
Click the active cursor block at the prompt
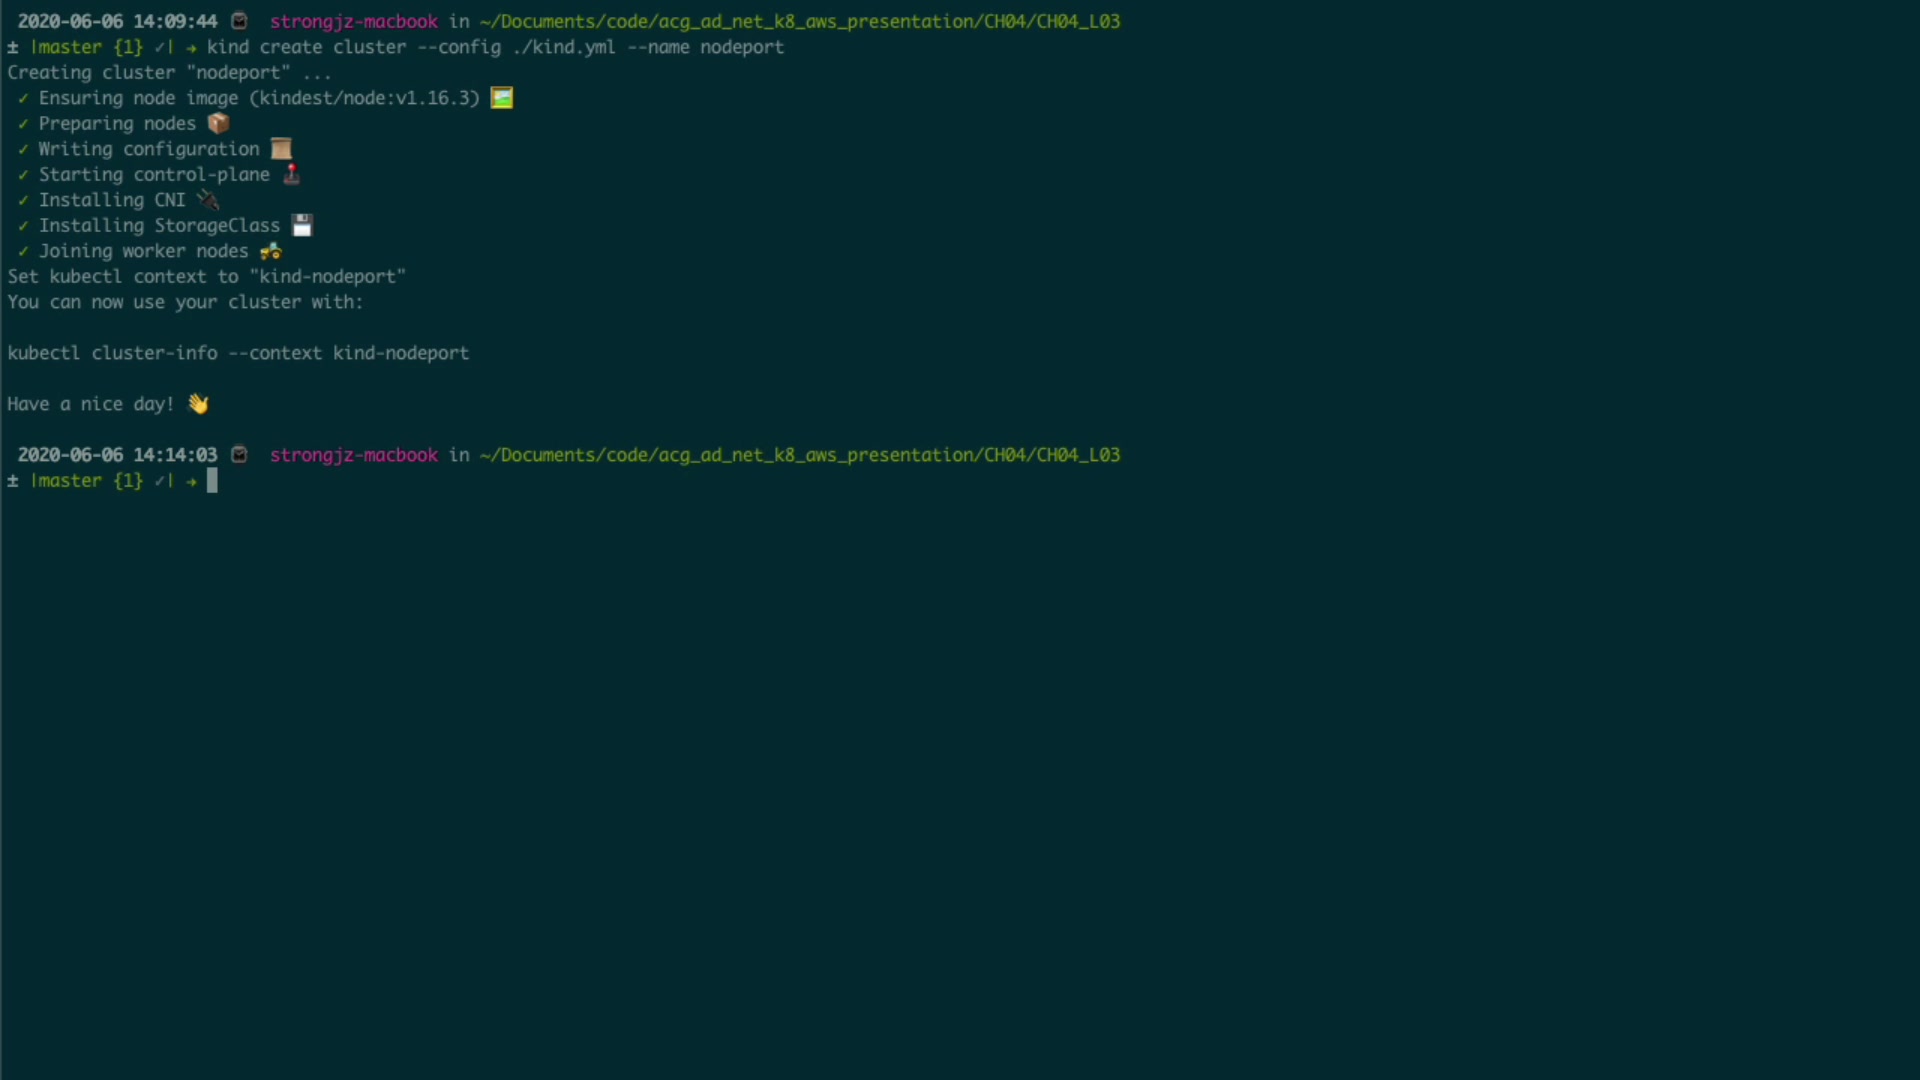[212, 481]
